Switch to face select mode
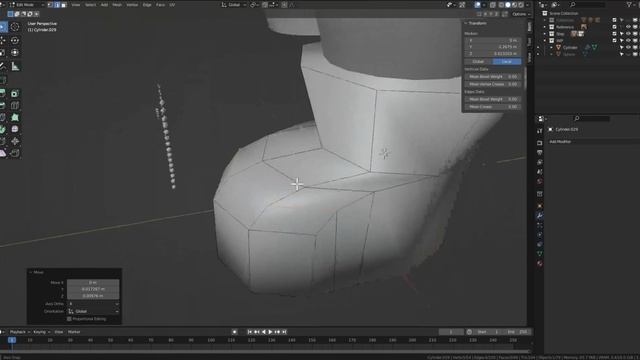 click(x=64, y=5)
